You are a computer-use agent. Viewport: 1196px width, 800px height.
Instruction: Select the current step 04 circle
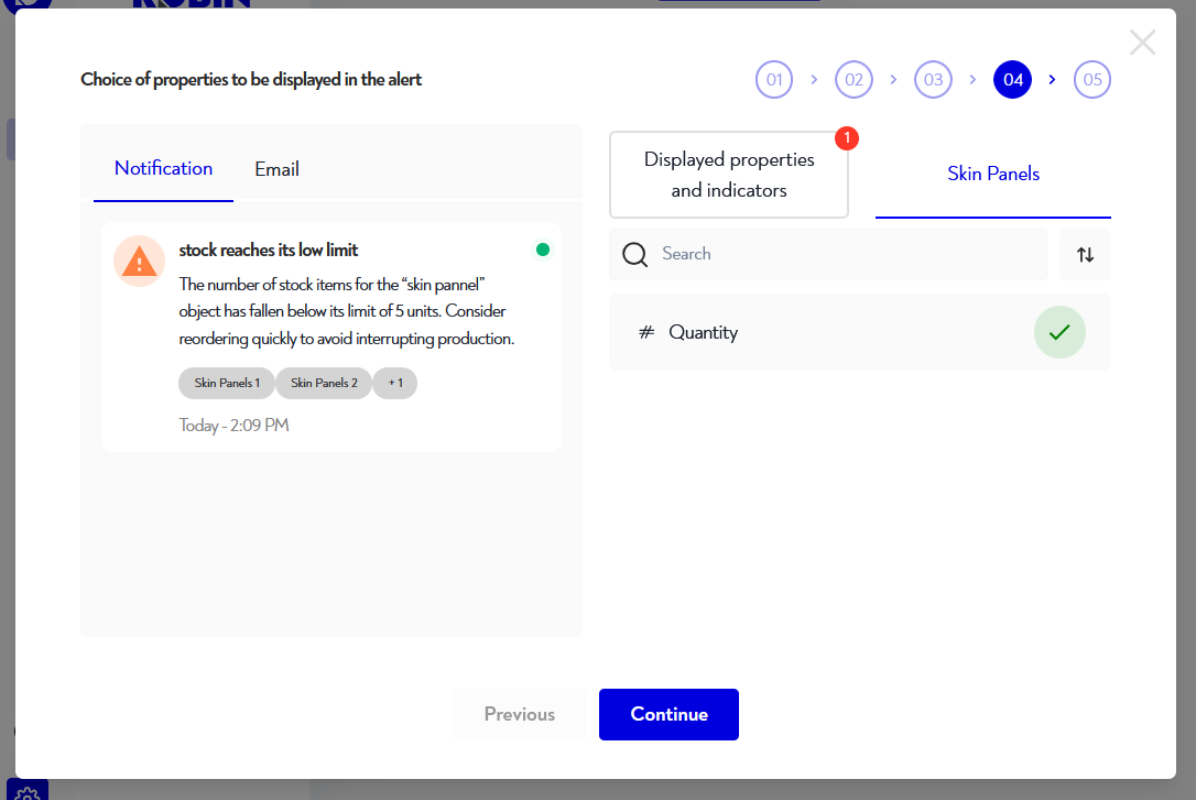point(1012,80)
